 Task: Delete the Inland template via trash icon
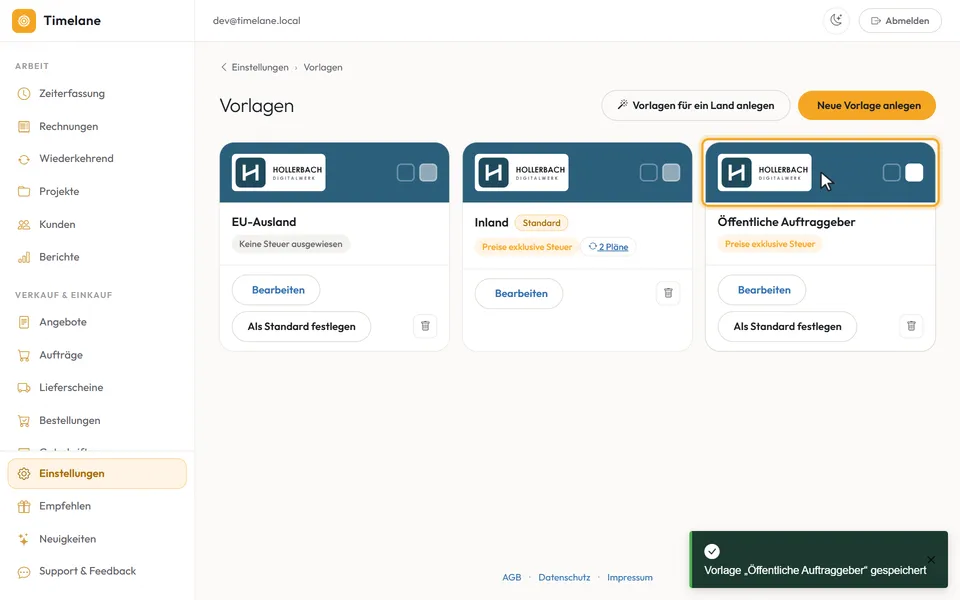[x=668, y=293]
